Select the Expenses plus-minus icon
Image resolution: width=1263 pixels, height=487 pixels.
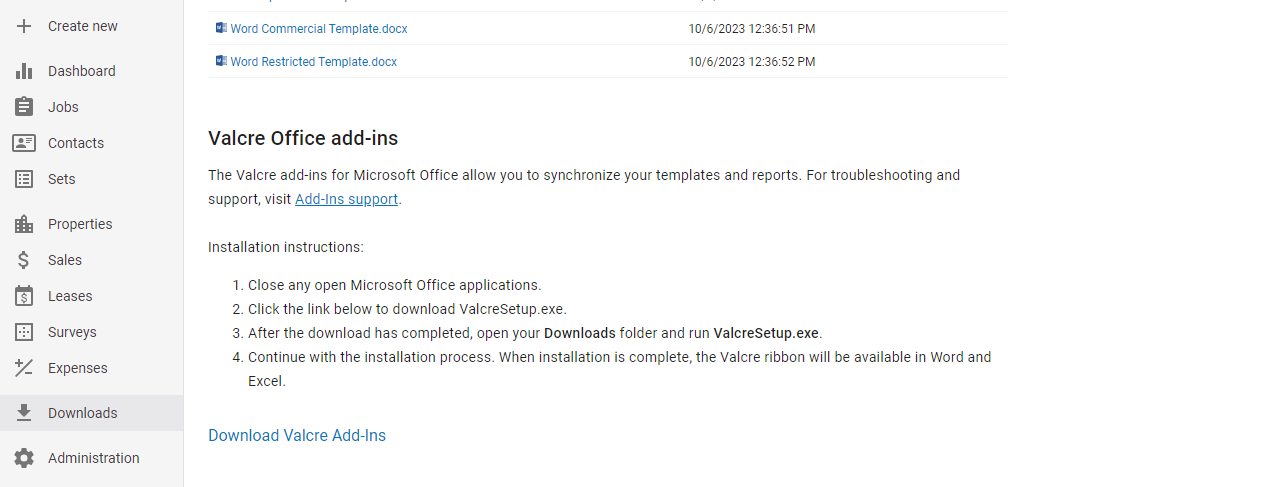click(x=24, y=368)
